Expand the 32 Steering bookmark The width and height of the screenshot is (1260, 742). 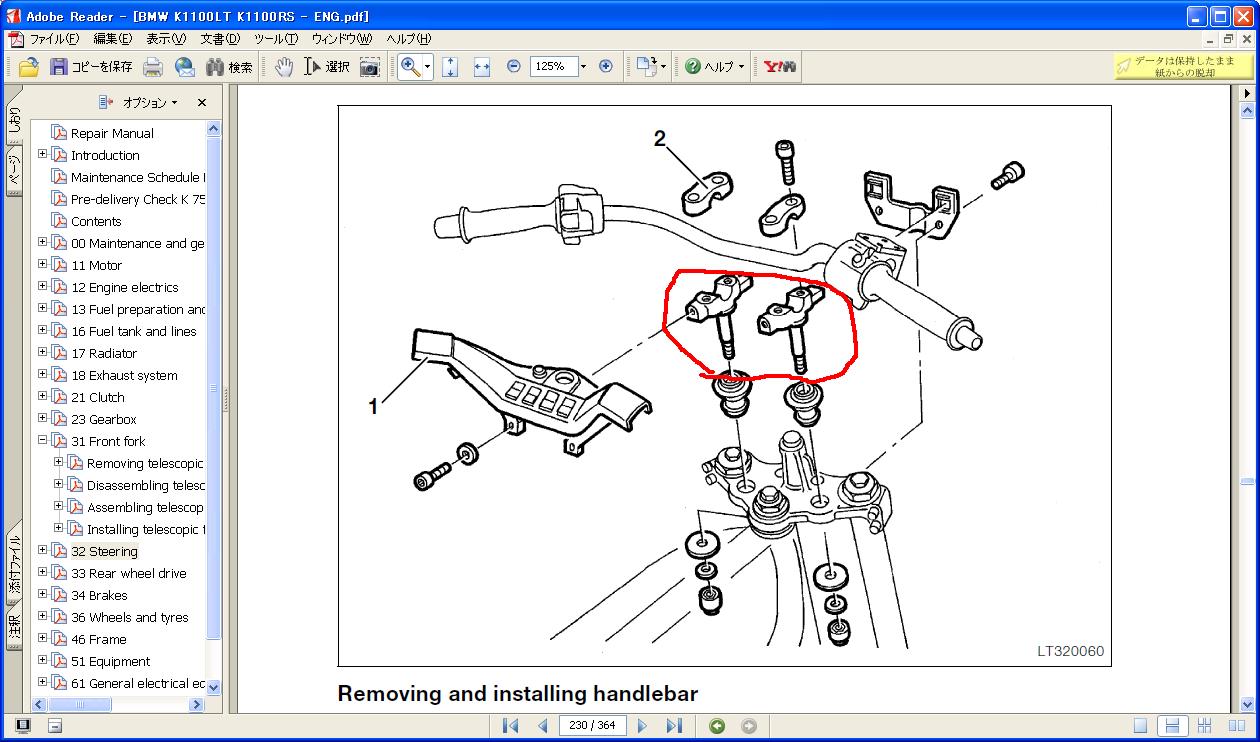(43, 550)
